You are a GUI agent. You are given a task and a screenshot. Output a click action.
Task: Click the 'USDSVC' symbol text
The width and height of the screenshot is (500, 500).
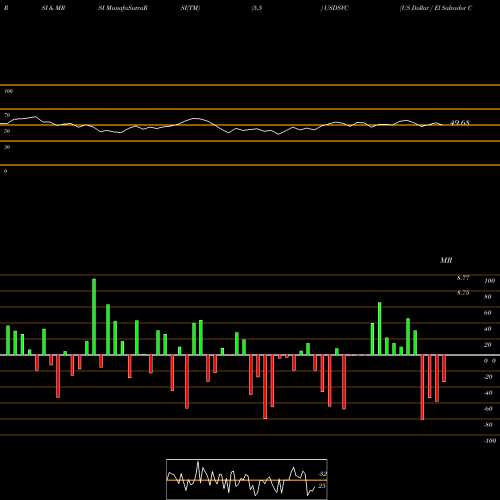tap(336, 8)
